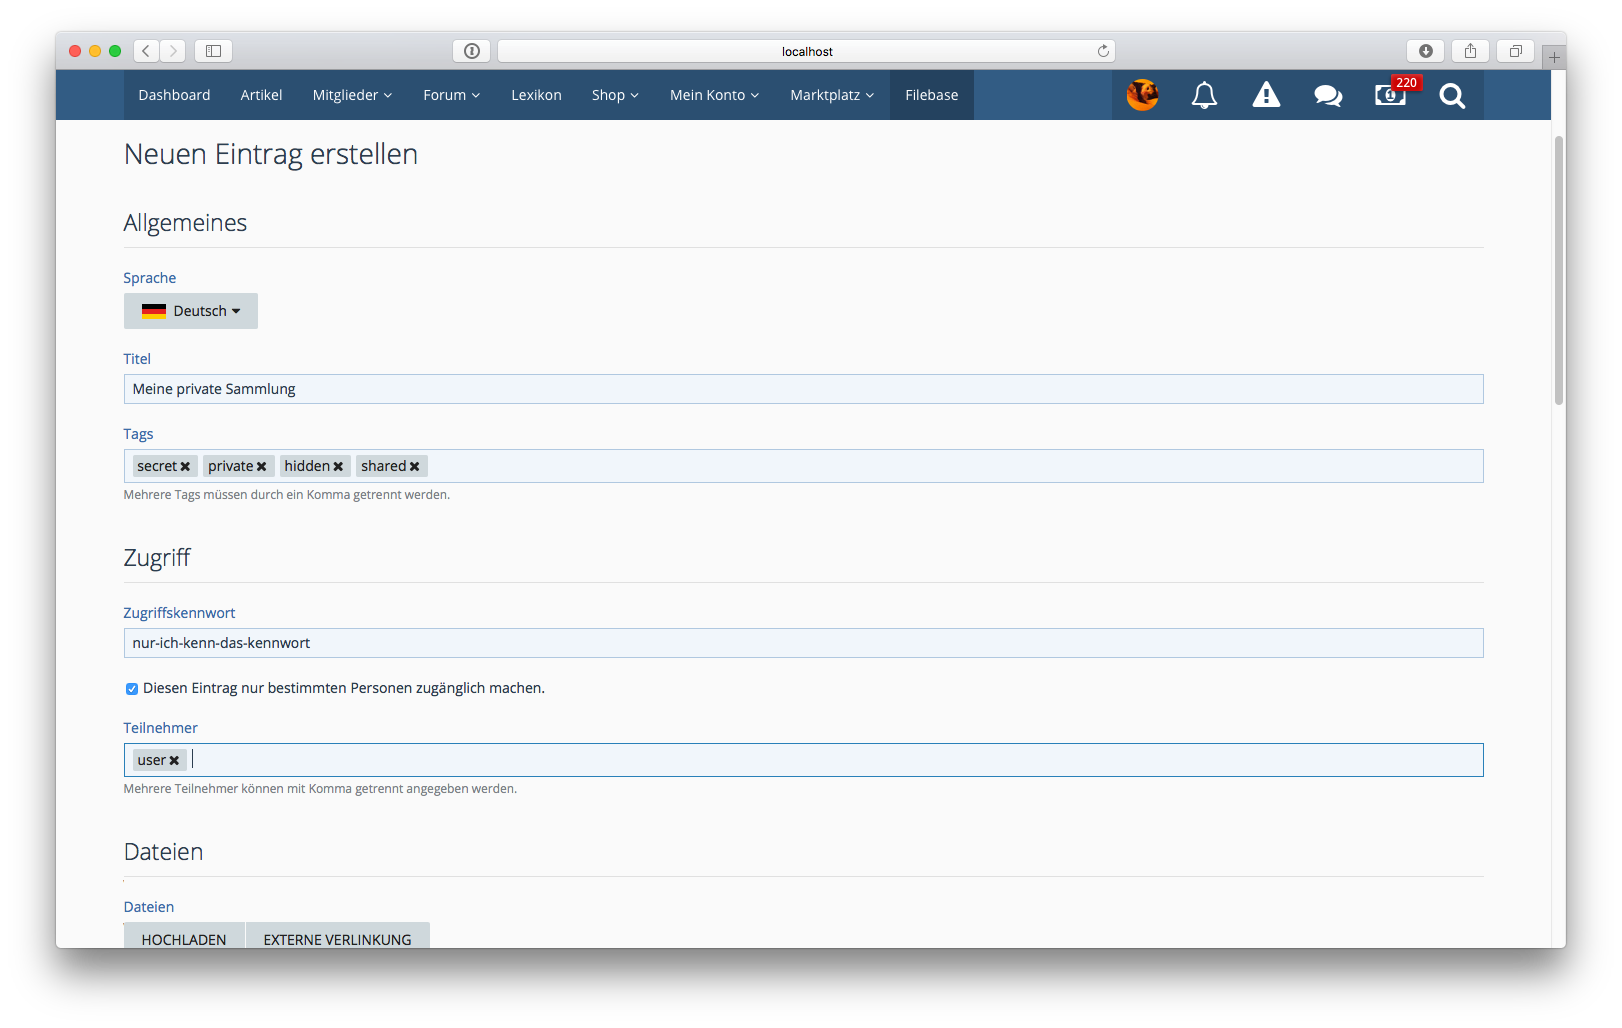1622x1028 pixels.
Task: Uncheck restrict entry to specific persons
Action: point(131,689)
